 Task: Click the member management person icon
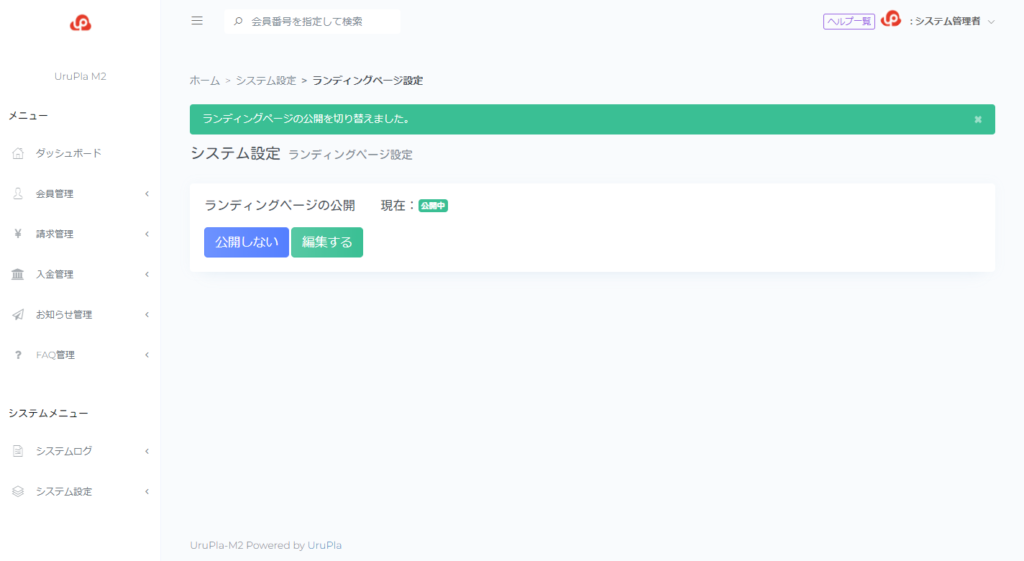tap(18, 193)
